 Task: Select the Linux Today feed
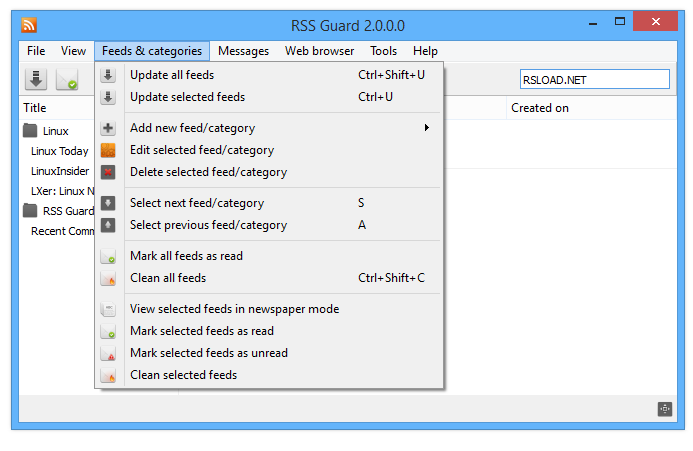pyautogui.click(x=60, y=151)
